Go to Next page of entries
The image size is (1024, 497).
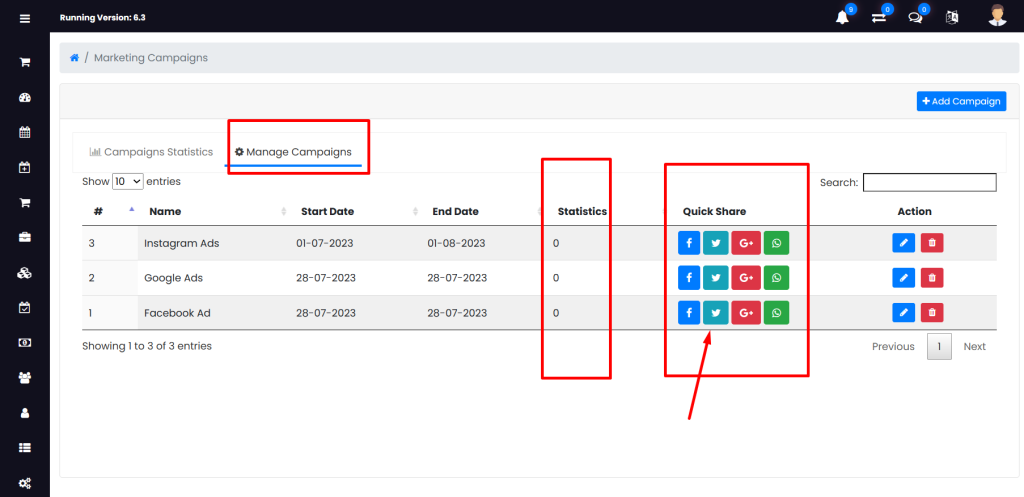pyautogui.click(x=974, y=347)
